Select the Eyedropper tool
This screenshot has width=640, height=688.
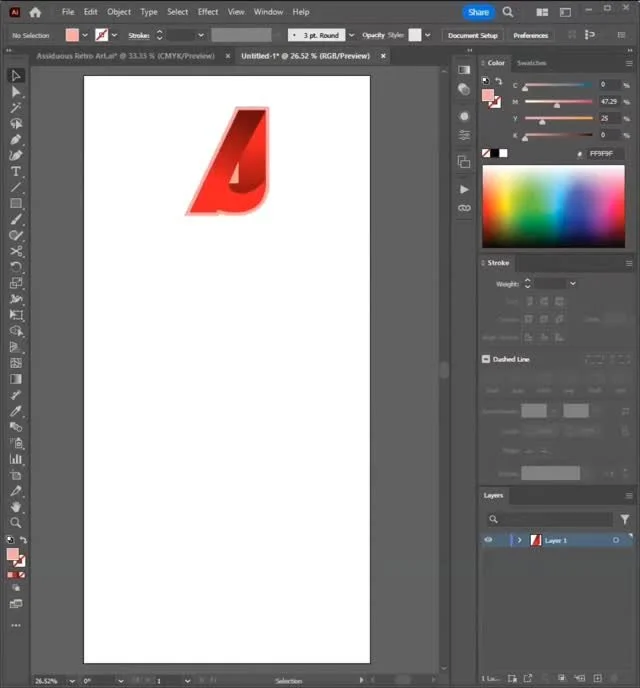pos(16,411)
